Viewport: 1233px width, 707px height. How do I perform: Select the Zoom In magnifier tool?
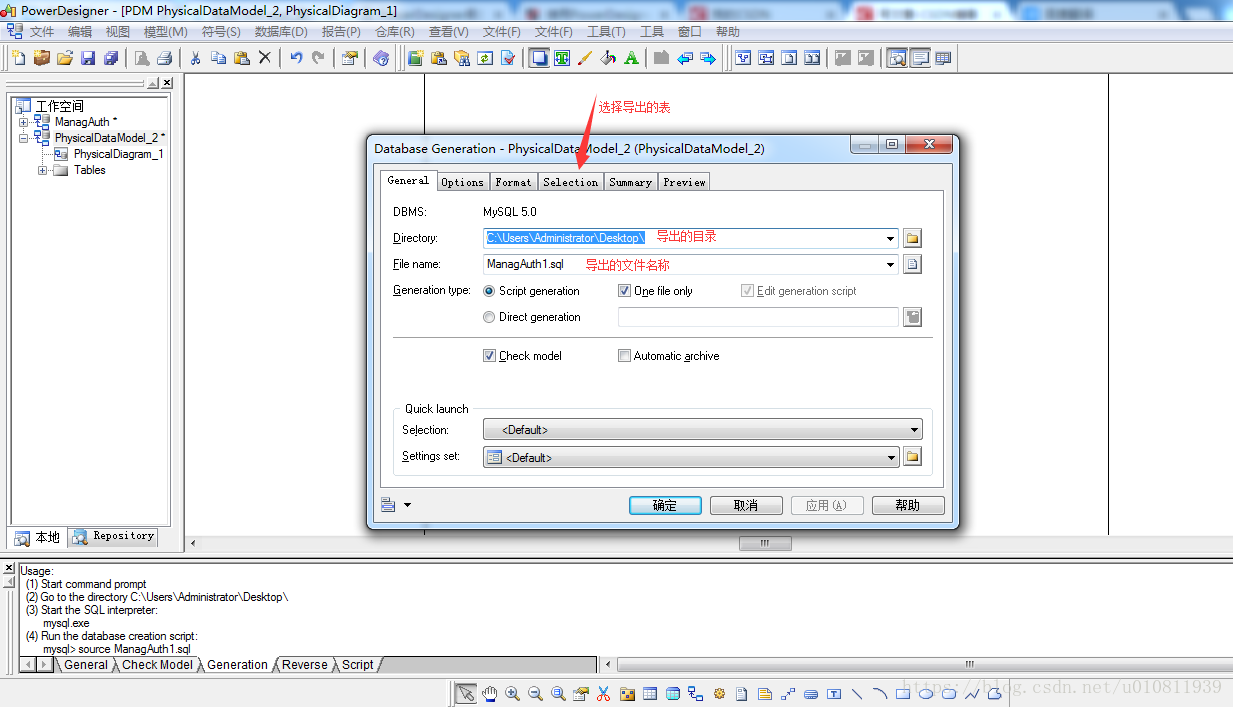[x=512, y=693]
